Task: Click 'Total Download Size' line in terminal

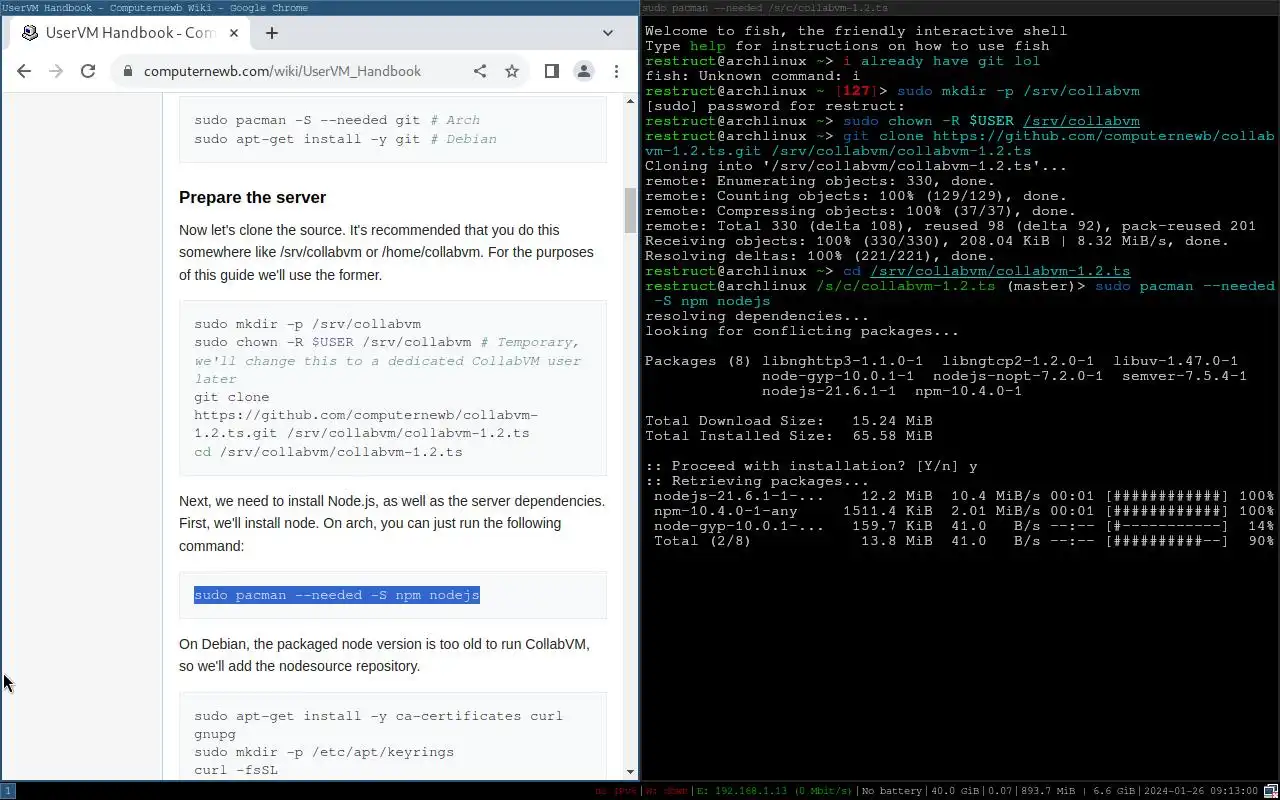Action: click(789, 421)
